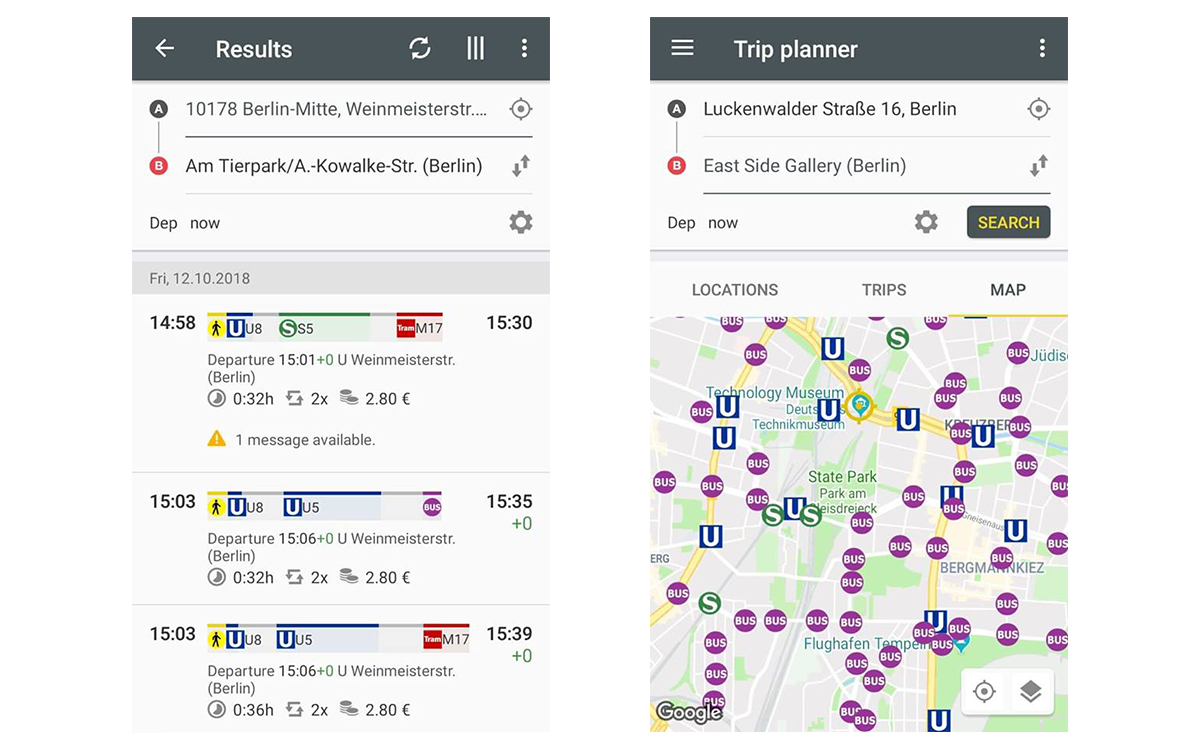This screenshot has width=1200, height=750.
Task: Go back from the Results screen
Action: [x=165, y=48]
